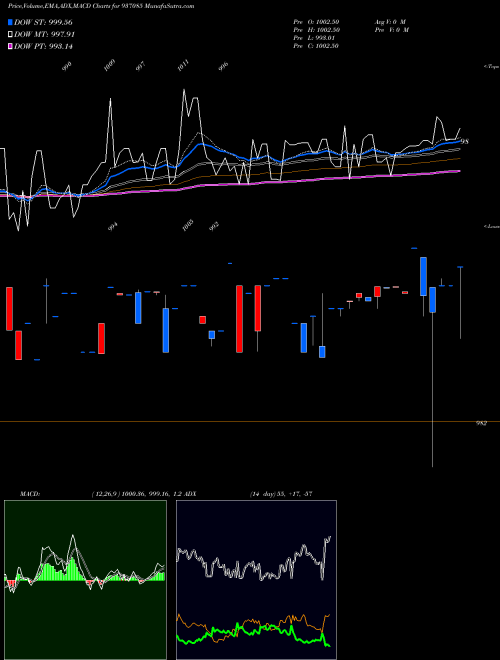Click the Pre O: 1002.50 value

[x=316, y=21]
